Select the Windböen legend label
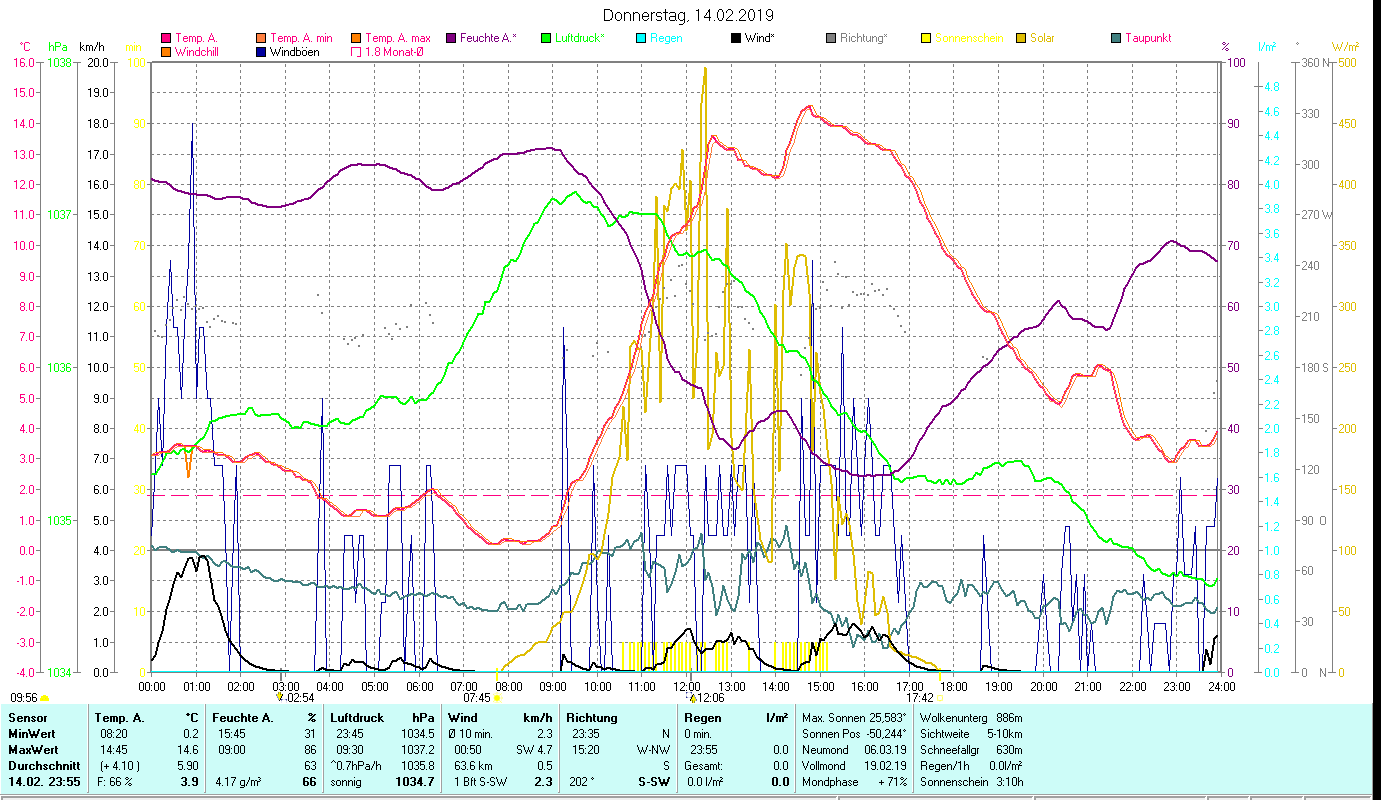 pos(295,51)
